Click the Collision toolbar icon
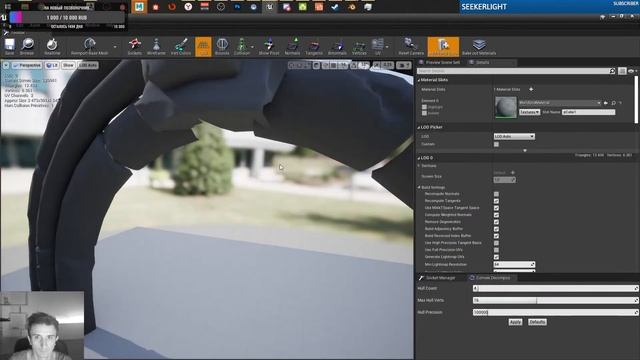Image resolution: width=640 pixels, height=360 pixels. tap(242, 47)
